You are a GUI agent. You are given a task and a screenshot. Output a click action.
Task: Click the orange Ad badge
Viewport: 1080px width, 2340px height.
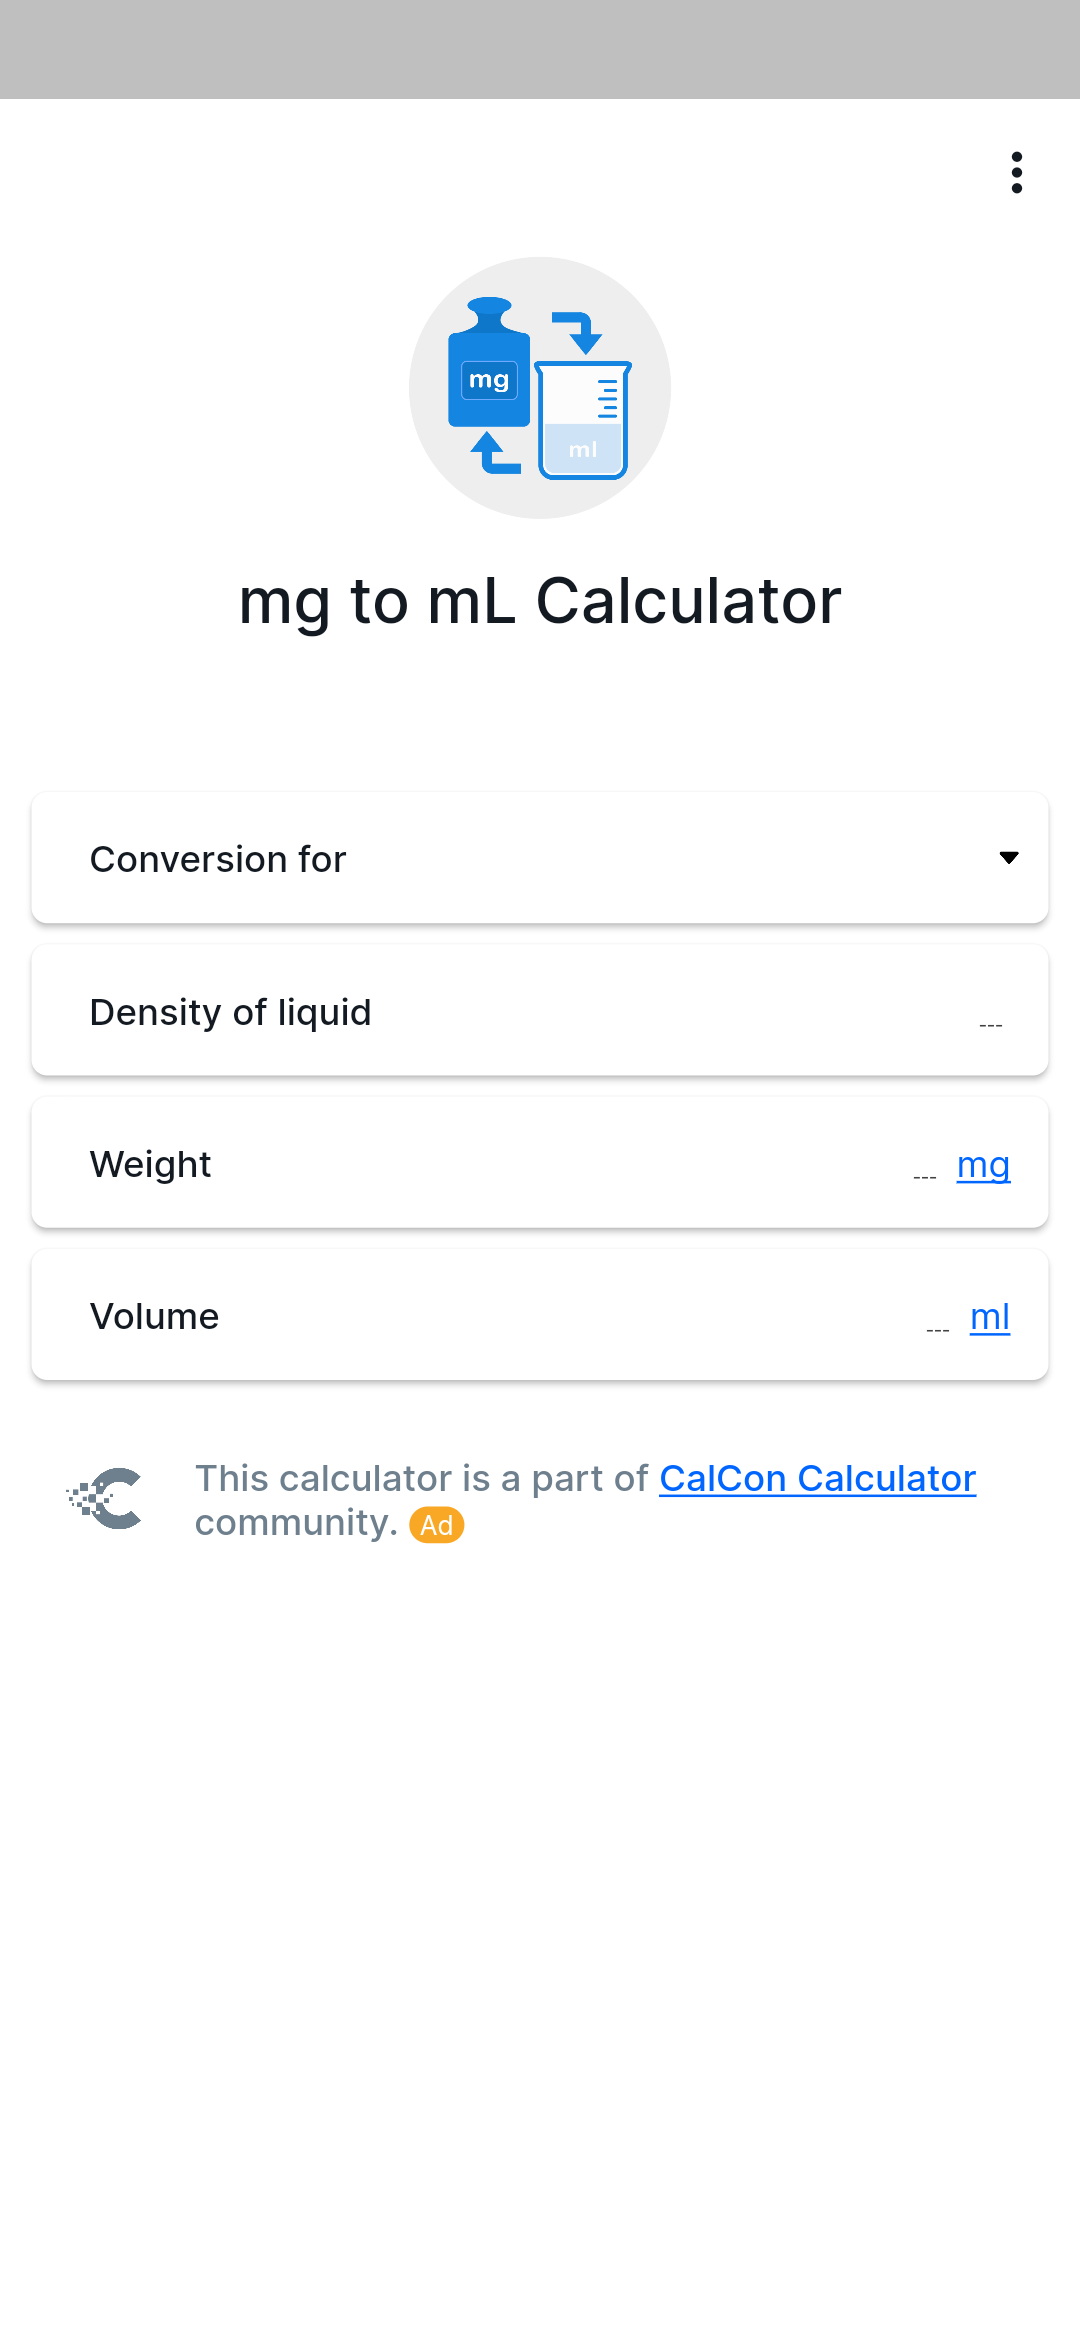pos(437,1525)
